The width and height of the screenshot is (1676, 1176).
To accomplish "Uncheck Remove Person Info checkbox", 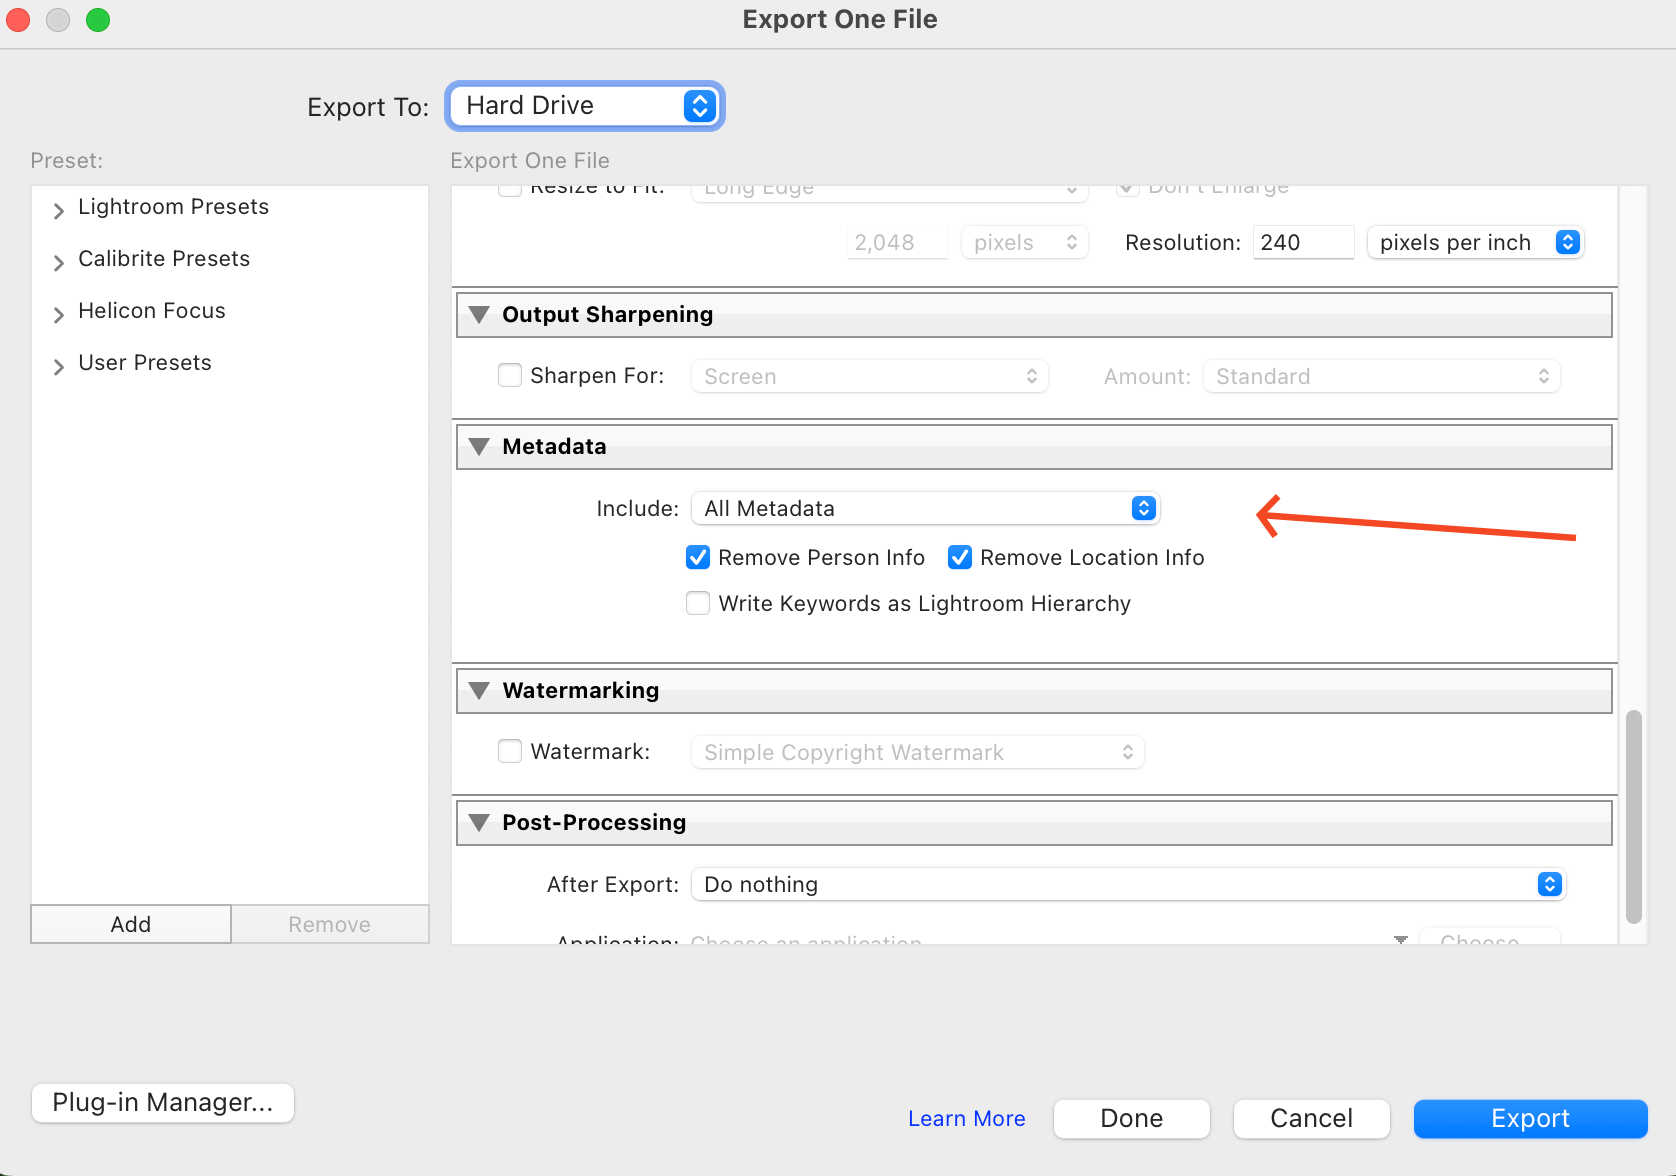I will click(x=698, y=558).
